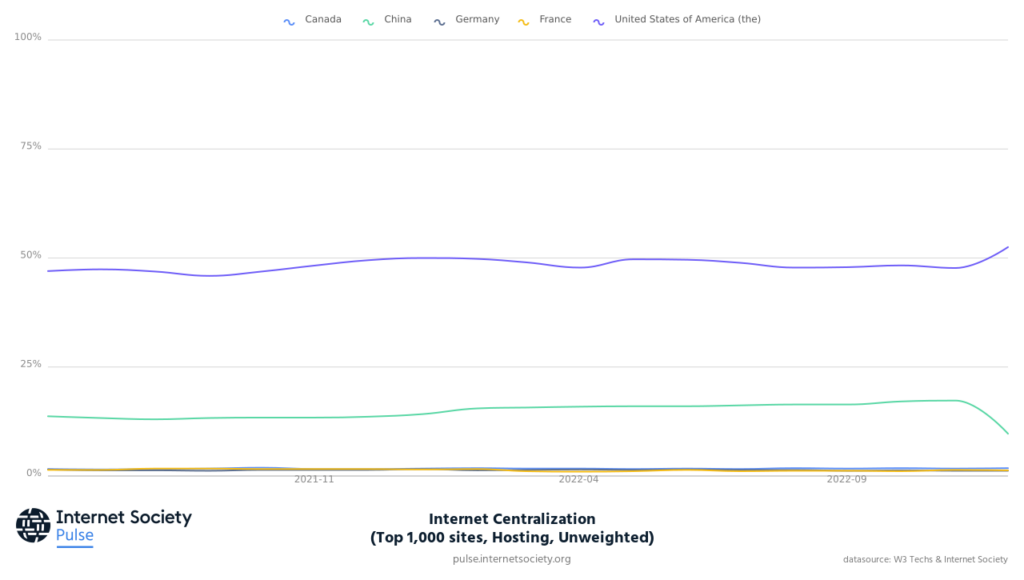Click the China legend line icon
Viewport: 1024px width, 580px height.
tap(369, 20)
